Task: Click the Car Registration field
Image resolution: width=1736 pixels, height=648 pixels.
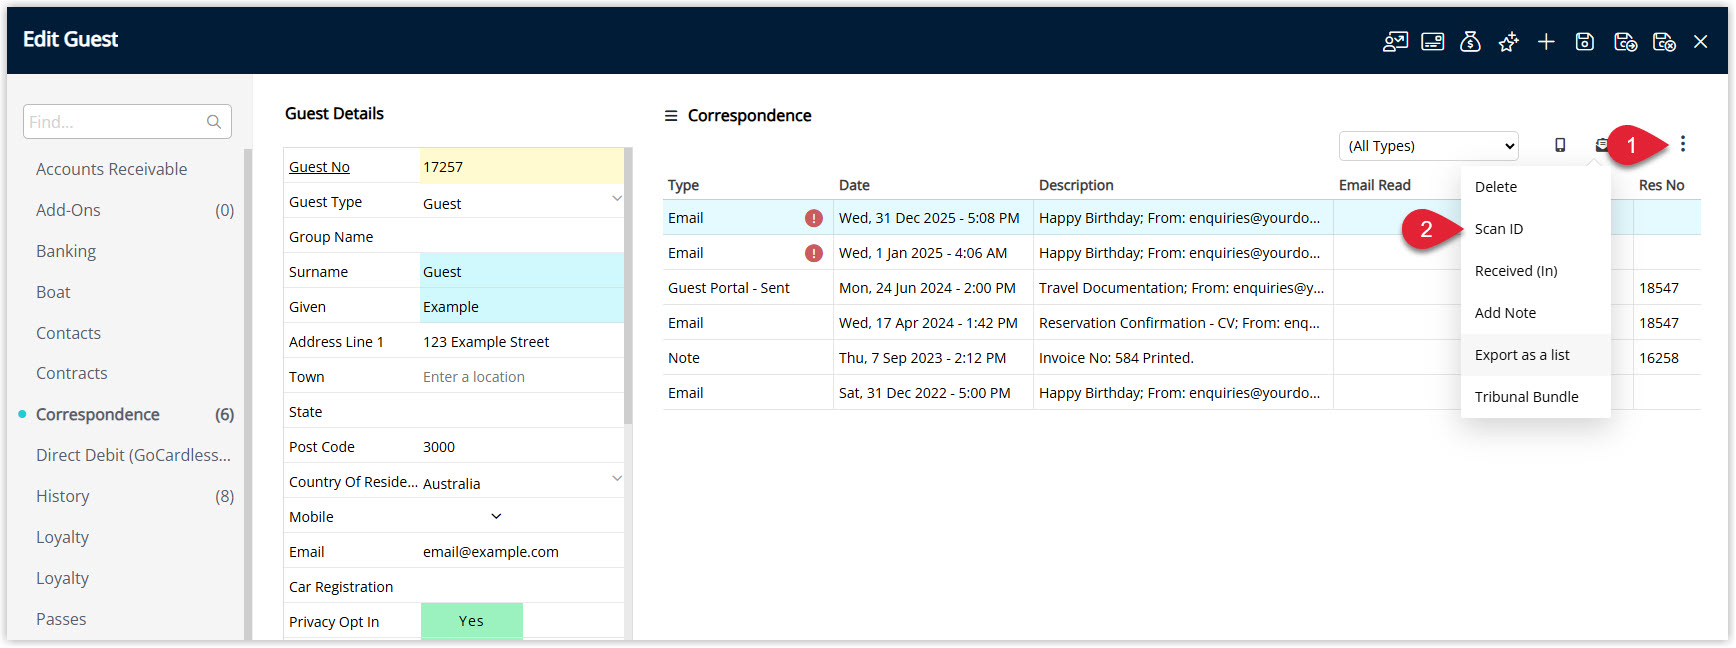Action: pos(521,586)
